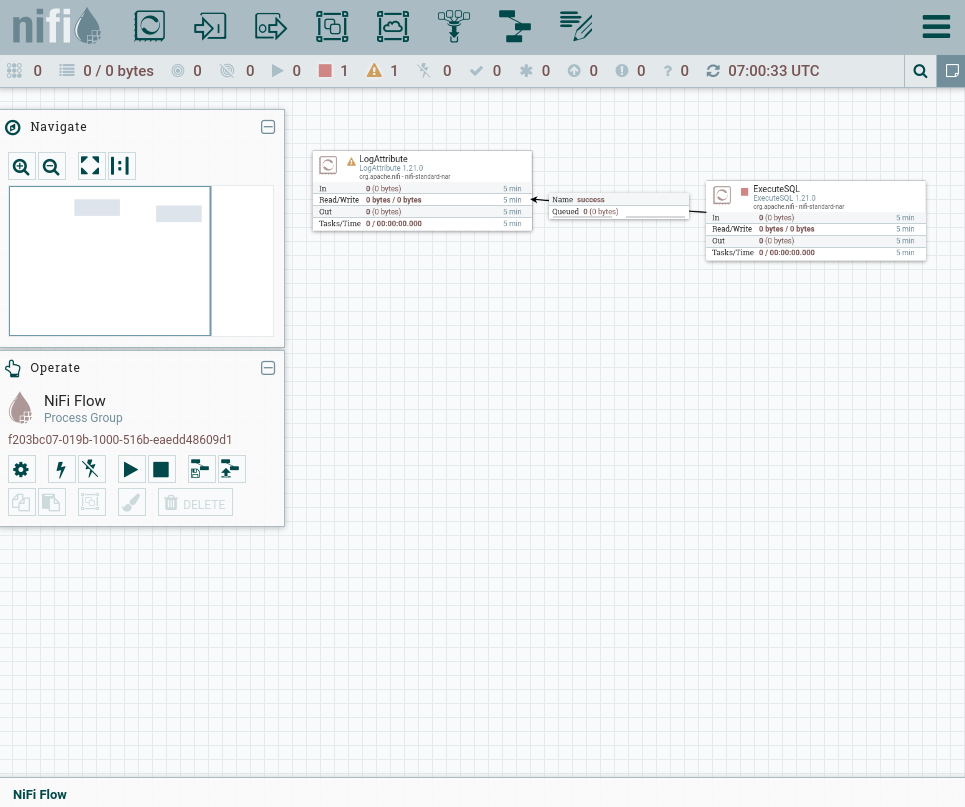Click the birdseye view thumbnail
Image resolution: width=965 pixels, height=807 pixels.
pos(141,261)
